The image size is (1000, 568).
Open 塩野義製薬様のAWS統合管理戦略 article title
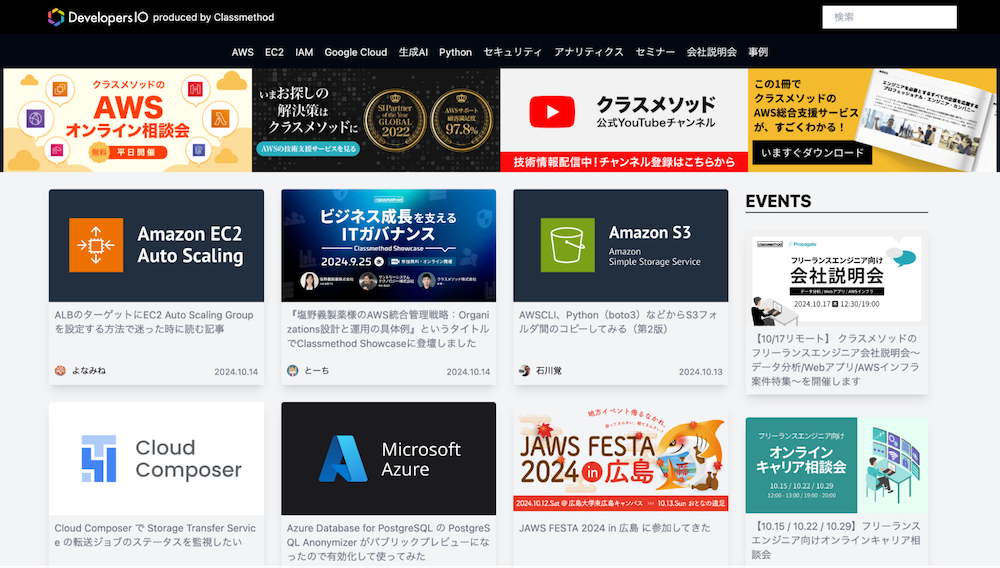[388, 329]
